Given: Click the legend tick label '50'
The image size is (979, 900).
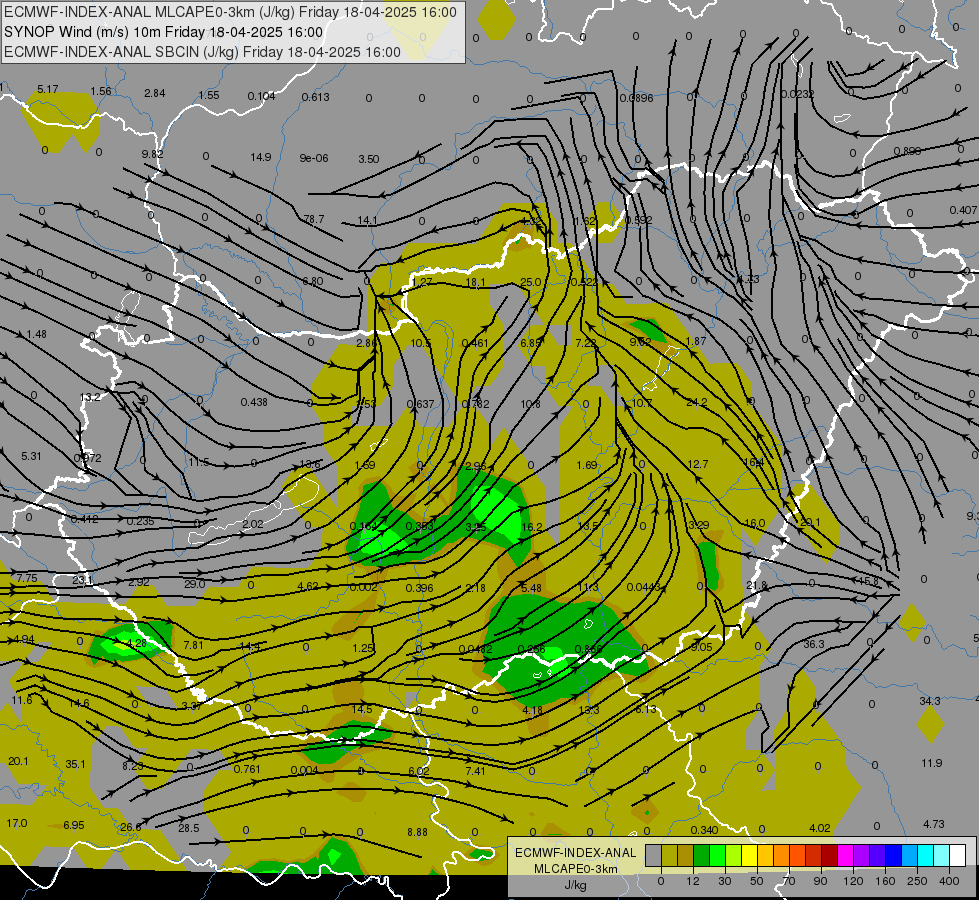Looking at the screenshot, I should click(757, 881).
